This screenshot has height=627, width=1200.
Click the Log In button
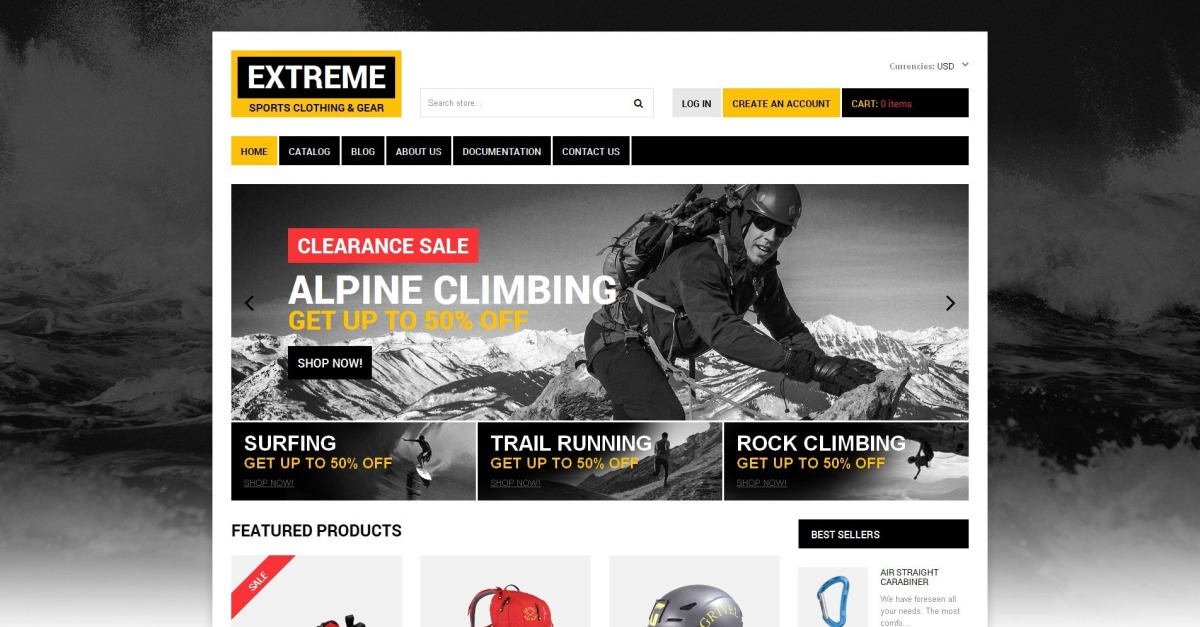point(696,103)
